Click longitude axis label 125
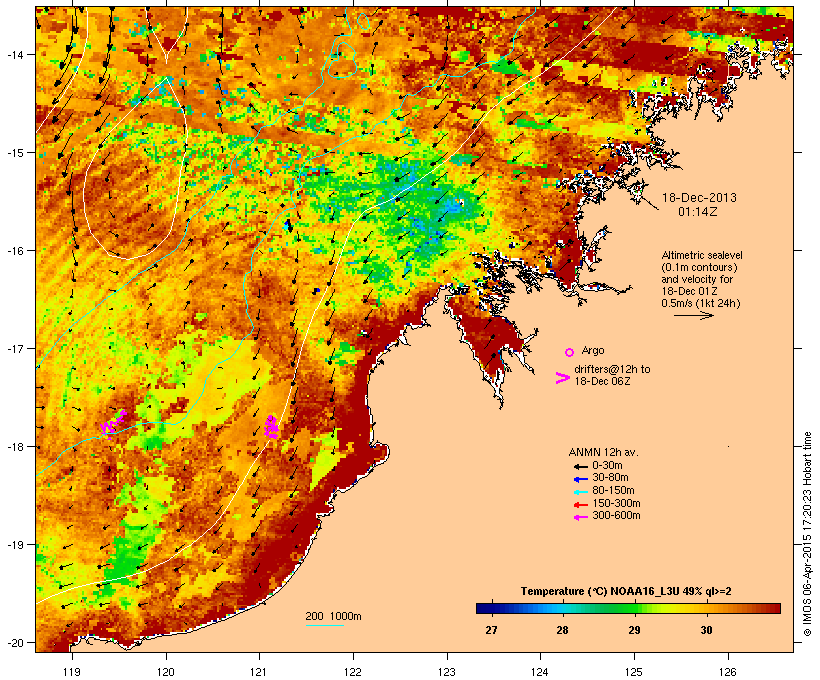The width and height of the screenshot is (820, 680). pos(634,672)
